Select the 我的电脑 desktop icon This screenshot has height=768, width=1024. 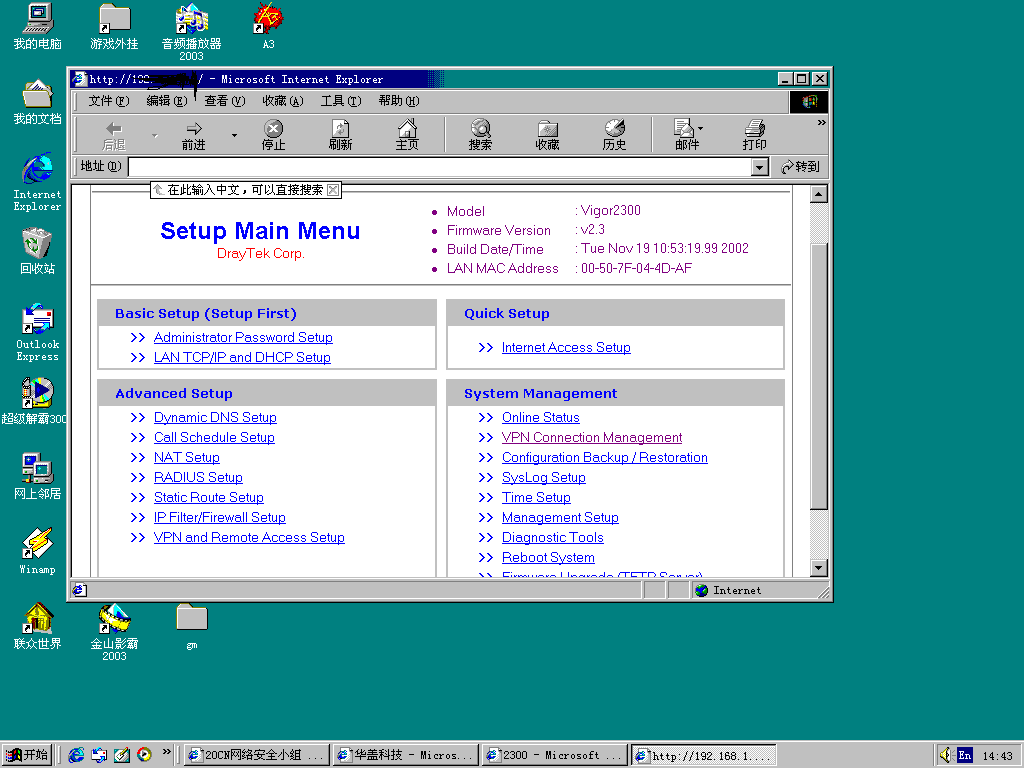37,27
